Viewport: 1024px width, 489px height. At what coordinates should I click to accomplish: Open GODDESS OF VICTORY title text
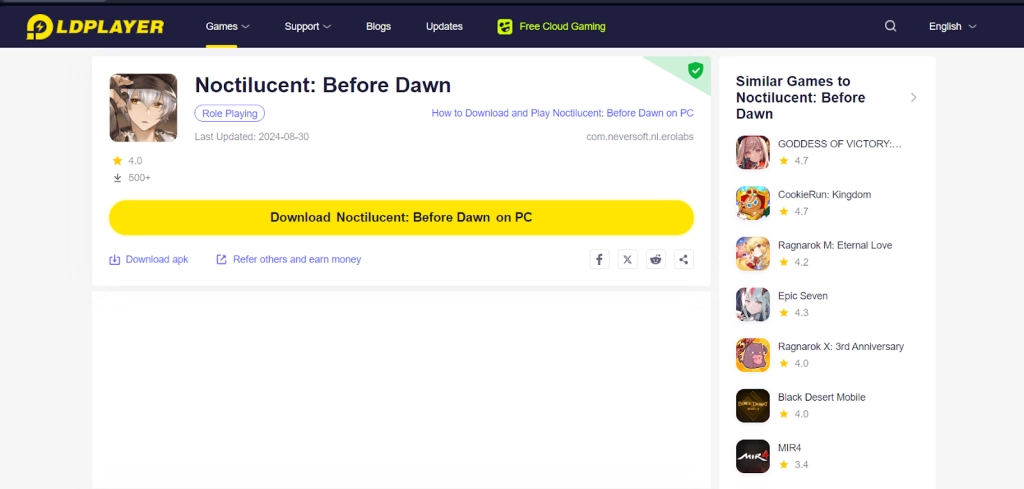840,144
